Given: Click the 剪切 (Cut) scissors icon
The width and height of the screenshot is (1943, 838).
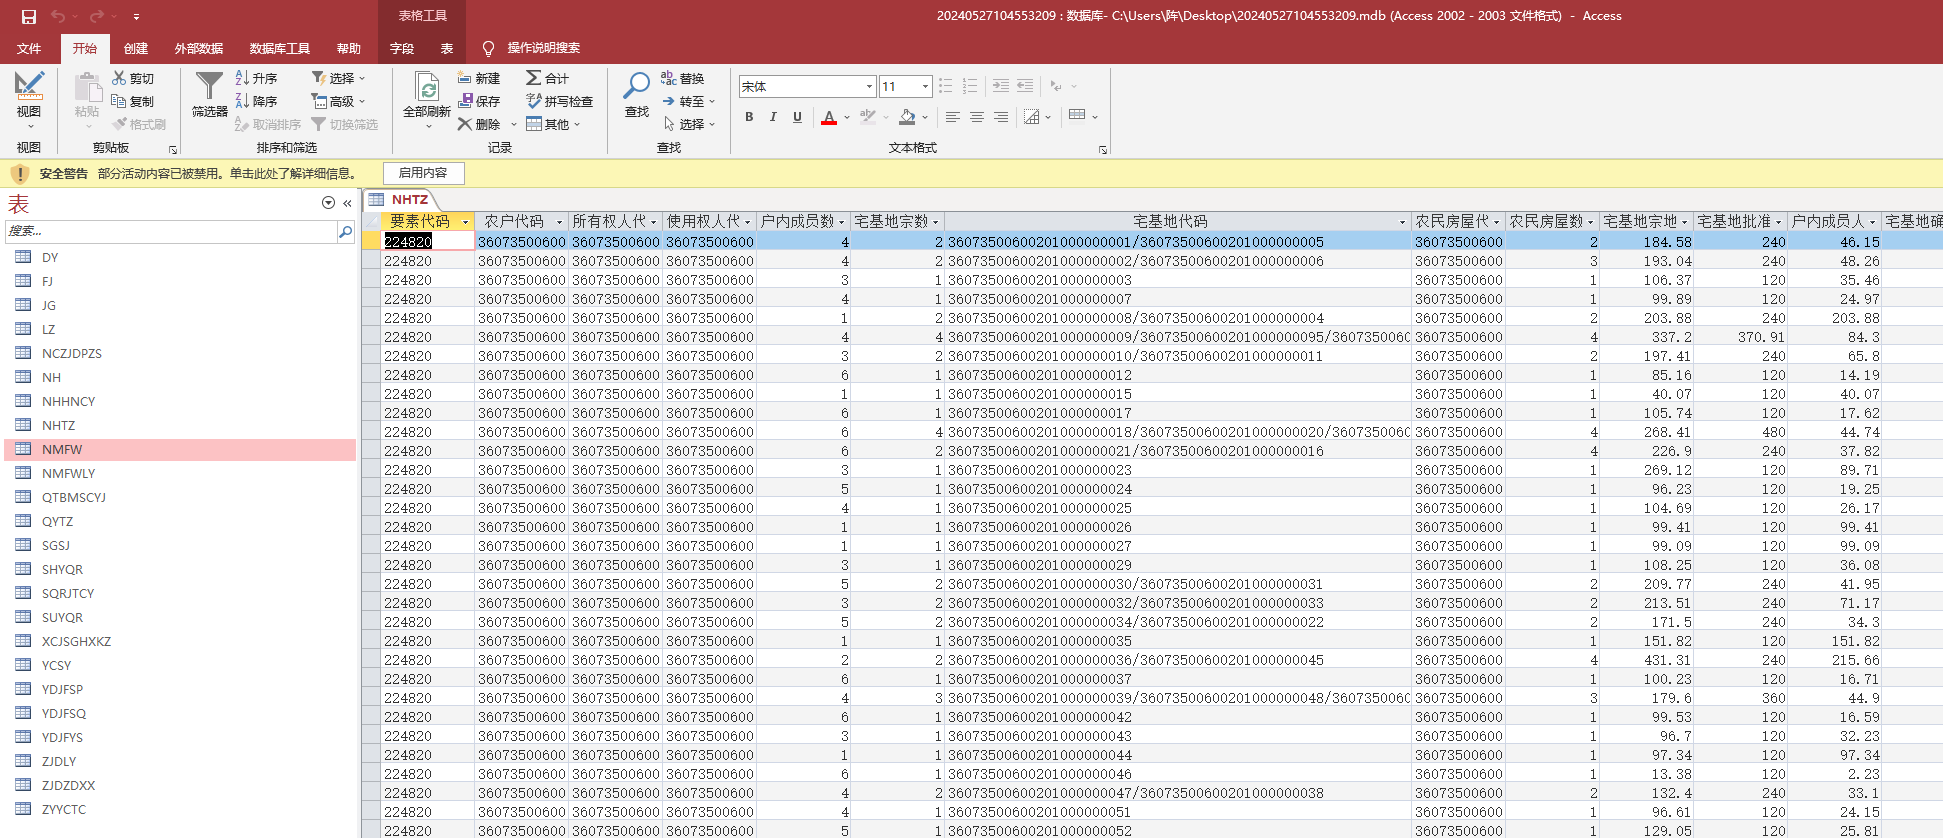Looking at the screenshot, I should (119, 78).
